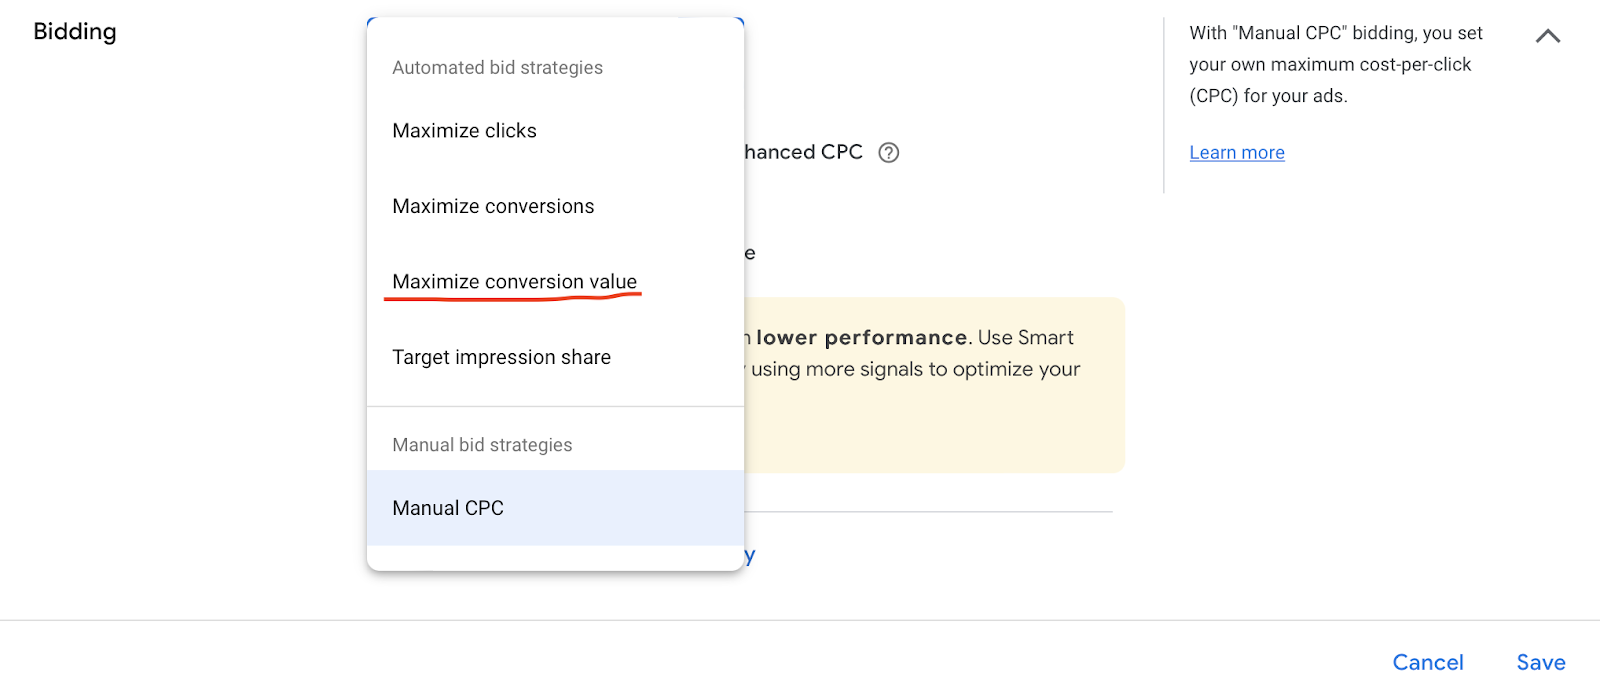Click the Automated bid strategies group header
This screenshot has height=695, width=1600.
497,68
